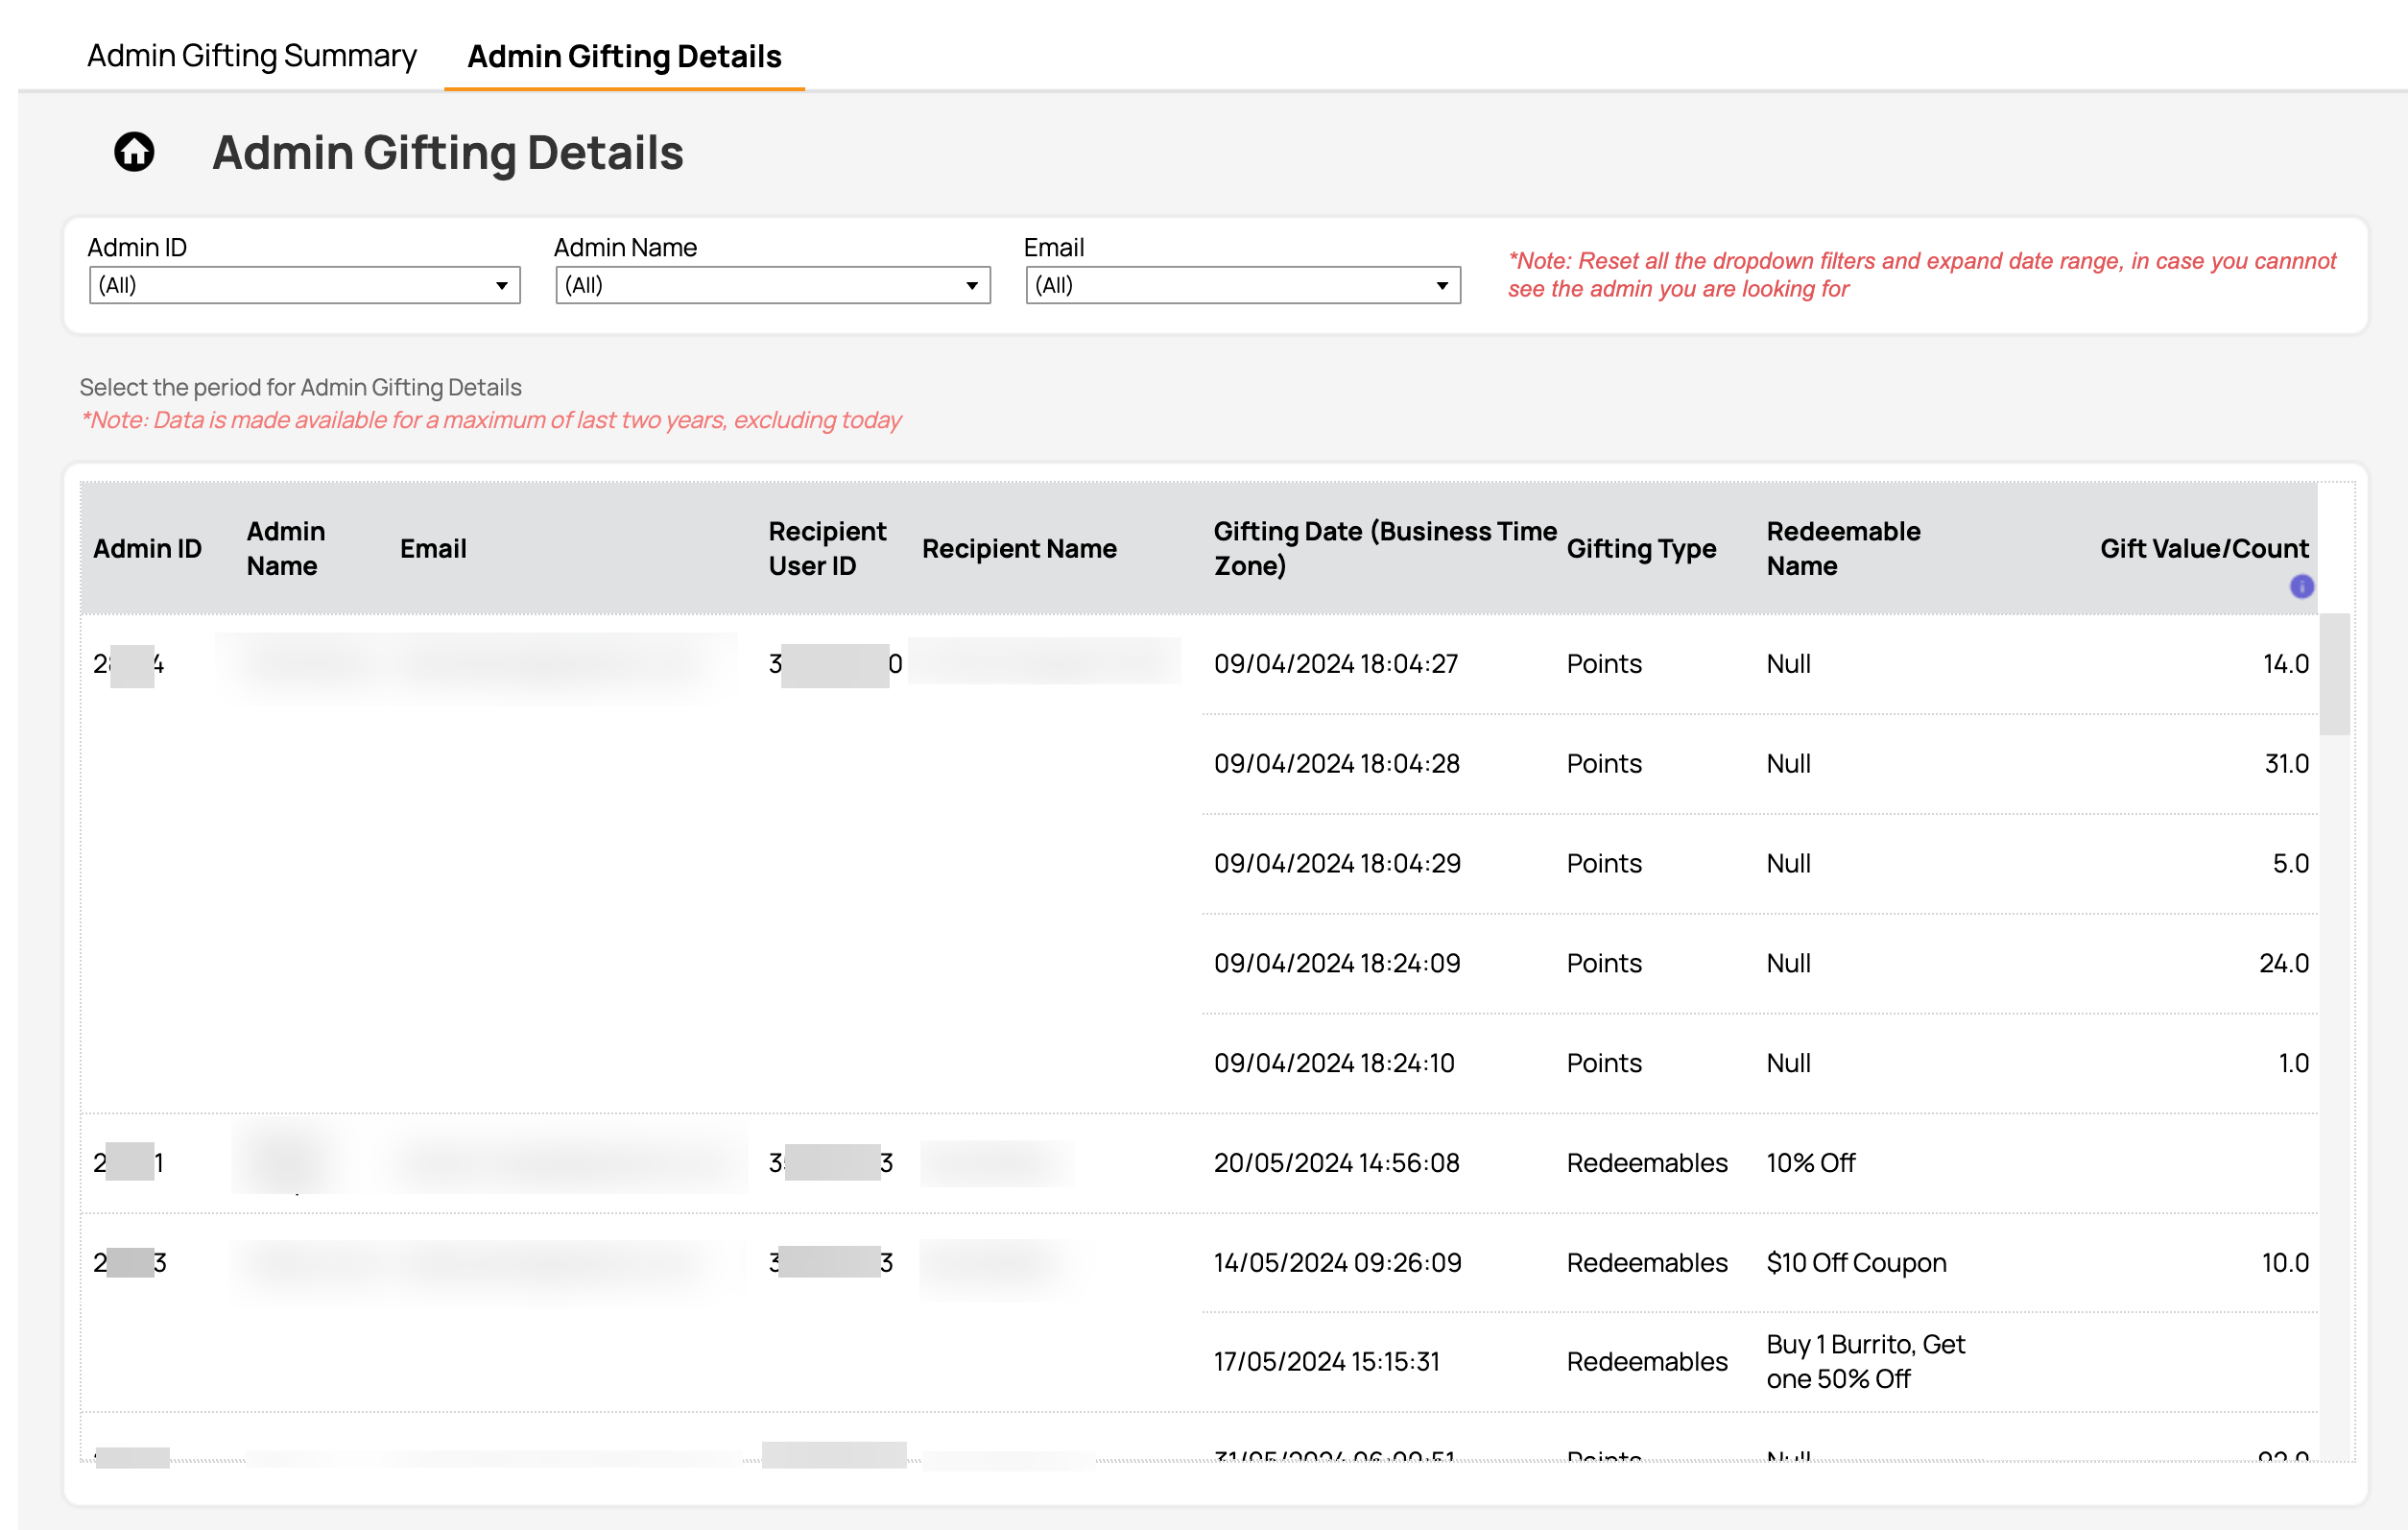Switch to the Admin Gifting Summary tab

[252, 56]
